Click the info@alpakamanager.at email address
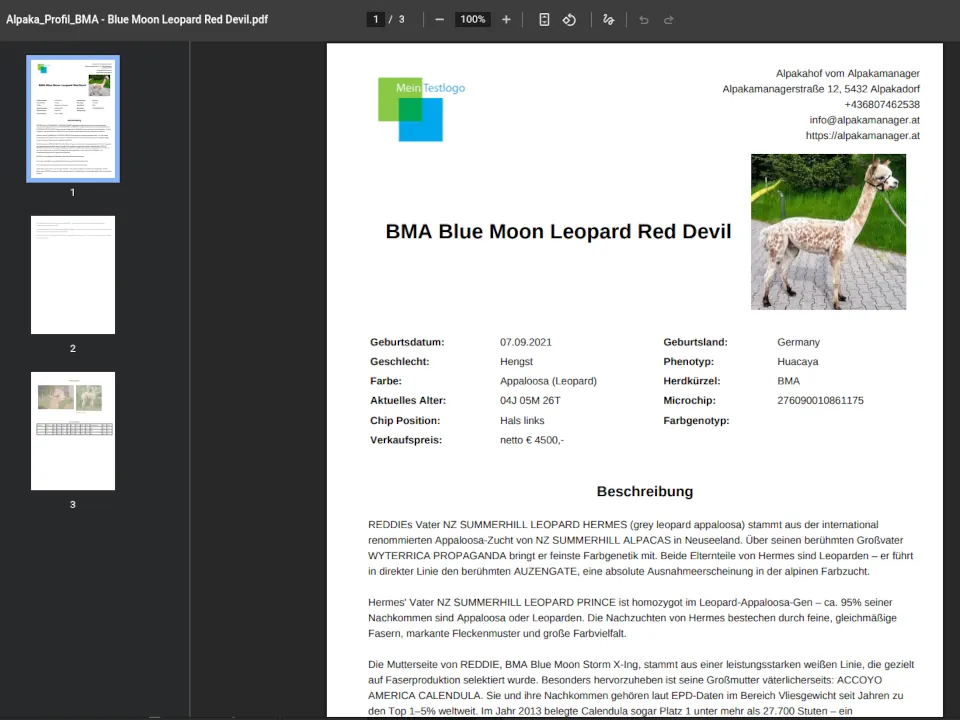The height and width of the screenshot is (720, 960). (864, 120)
